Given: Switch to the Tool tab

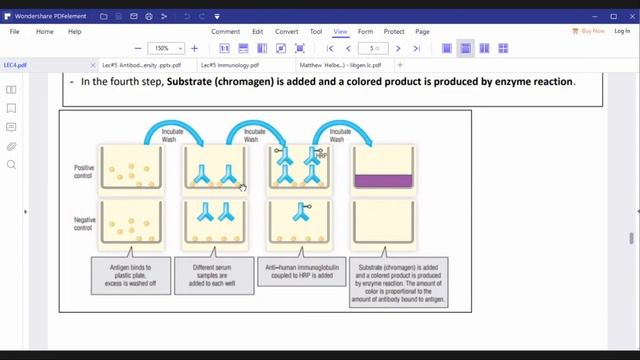Looking at the screenshot, I should pyautogui.click(x=316, y=31).
